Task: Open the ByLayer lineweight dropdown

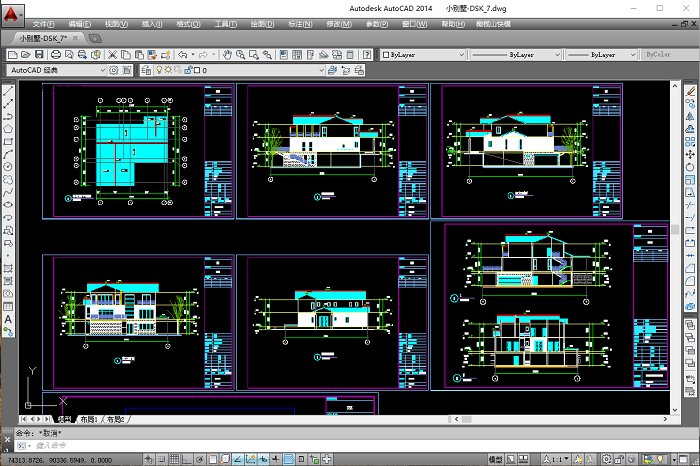Action: coord(633,54)
